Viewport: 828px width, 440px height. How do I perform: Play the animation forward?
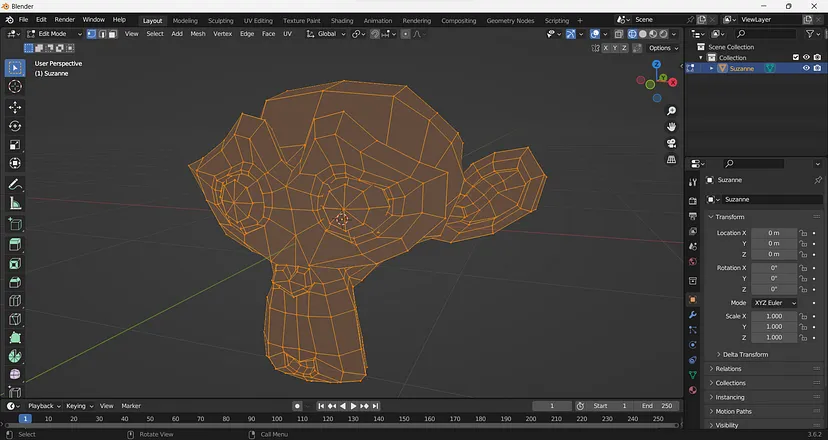tap(353, 406)
